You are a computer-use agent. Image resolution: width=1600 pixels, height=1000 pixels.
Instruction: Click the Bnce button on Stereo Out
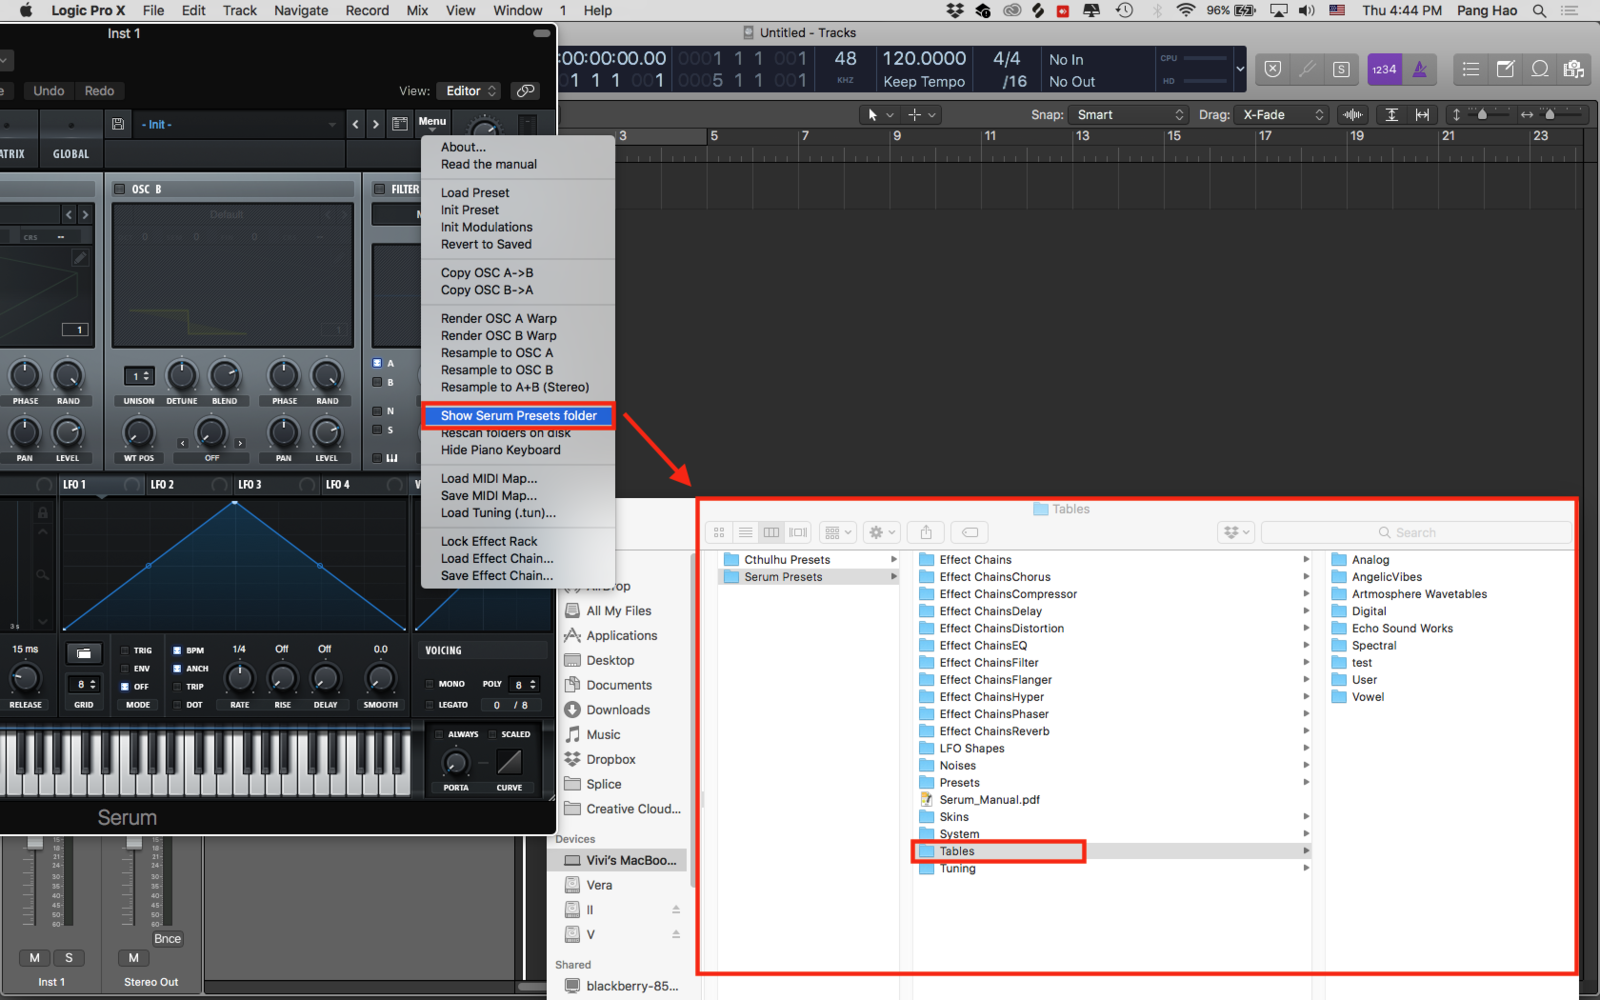click(167, 939)
